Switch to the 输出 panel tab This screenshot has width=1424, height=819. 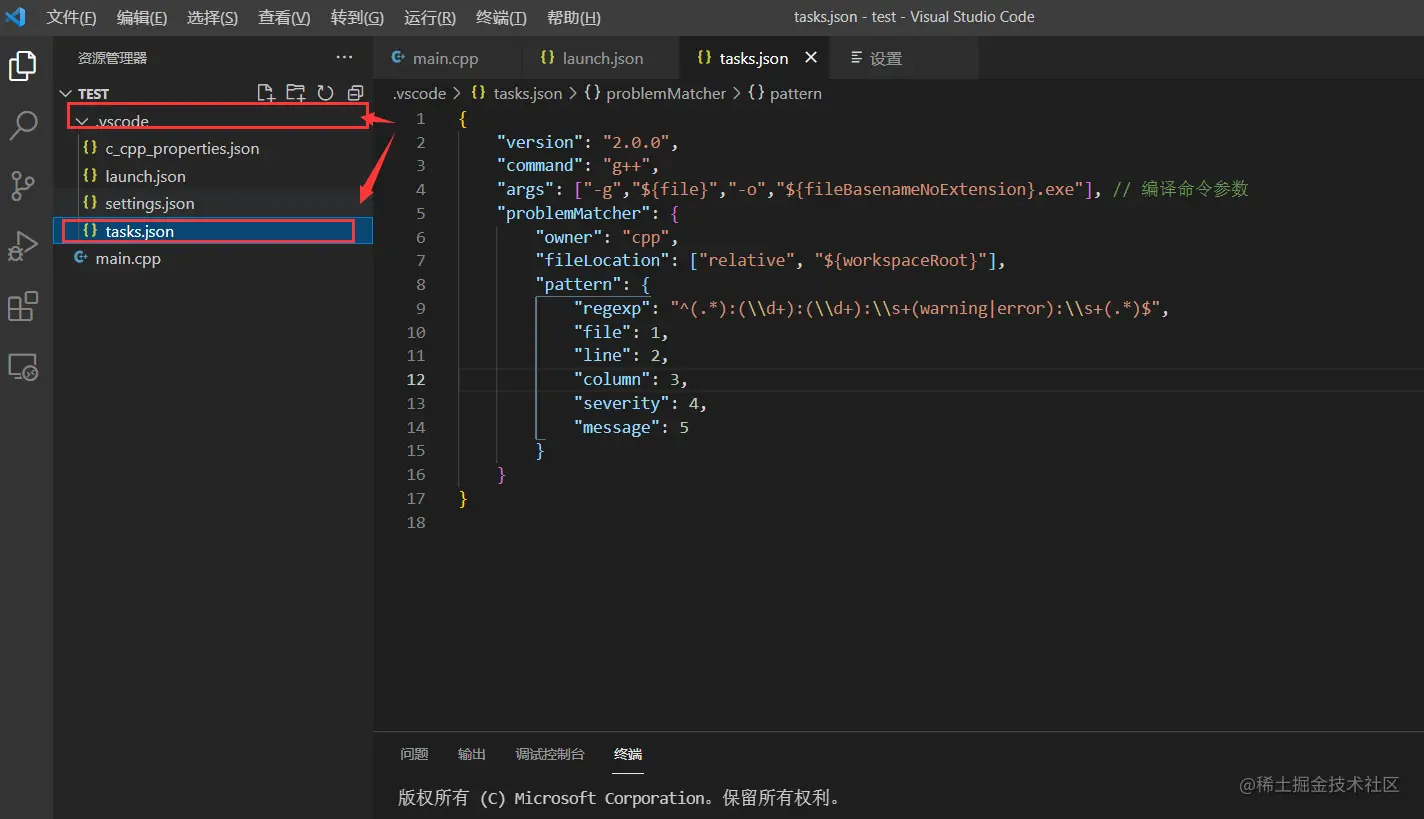click(x=470, y=754)
